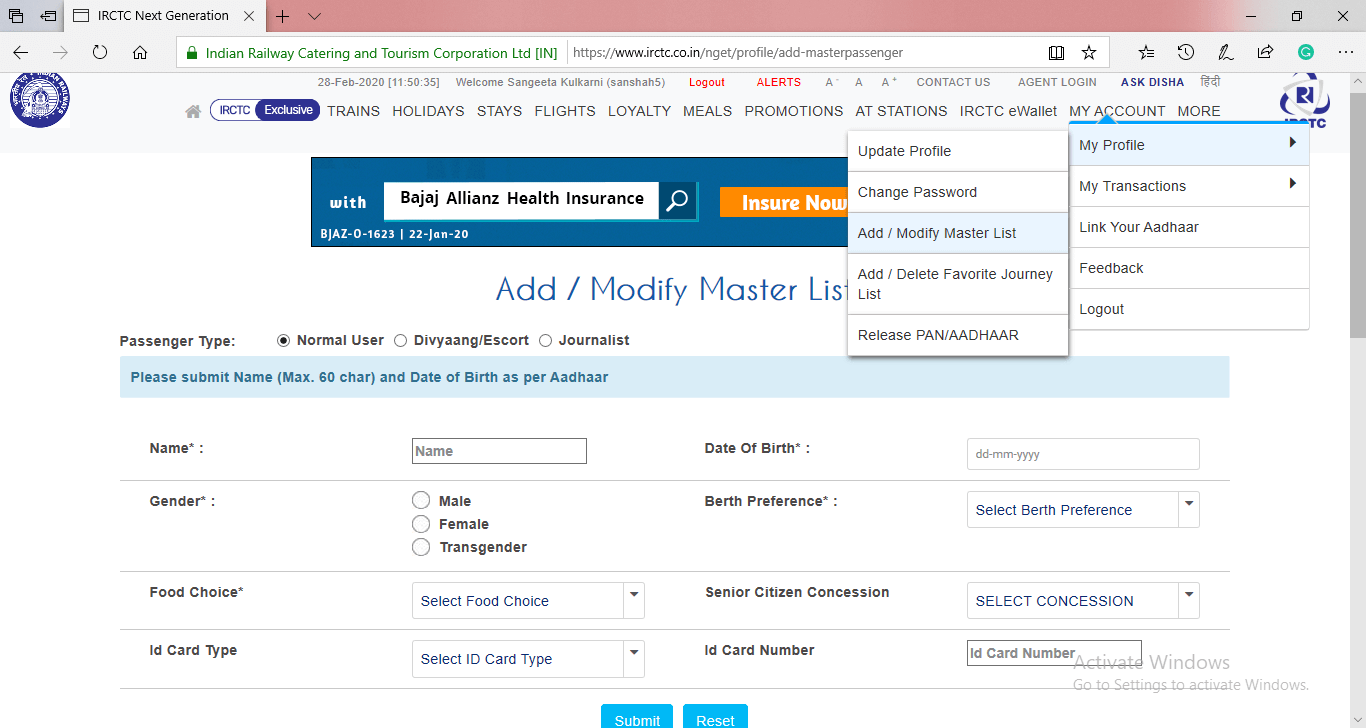The image size is (1366, 728).
Task: Open the Select ID Card Type dropdown
Action: (528, 659)
